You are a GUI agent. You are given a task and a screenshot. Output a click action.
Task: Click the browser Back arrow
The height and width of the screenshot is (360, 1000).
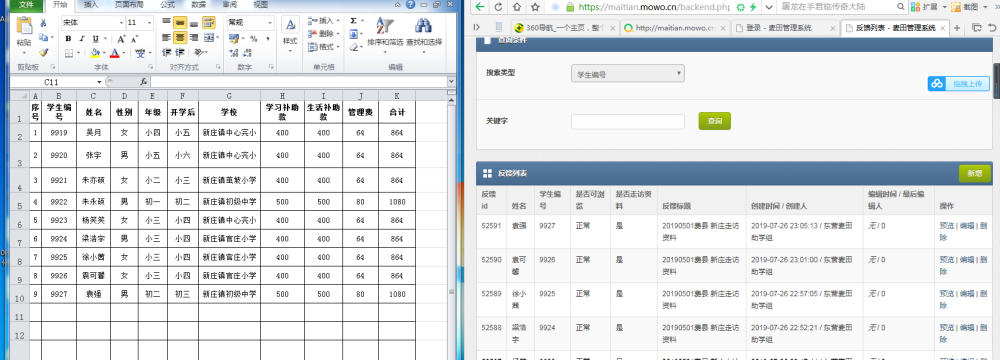coord(480,7)
